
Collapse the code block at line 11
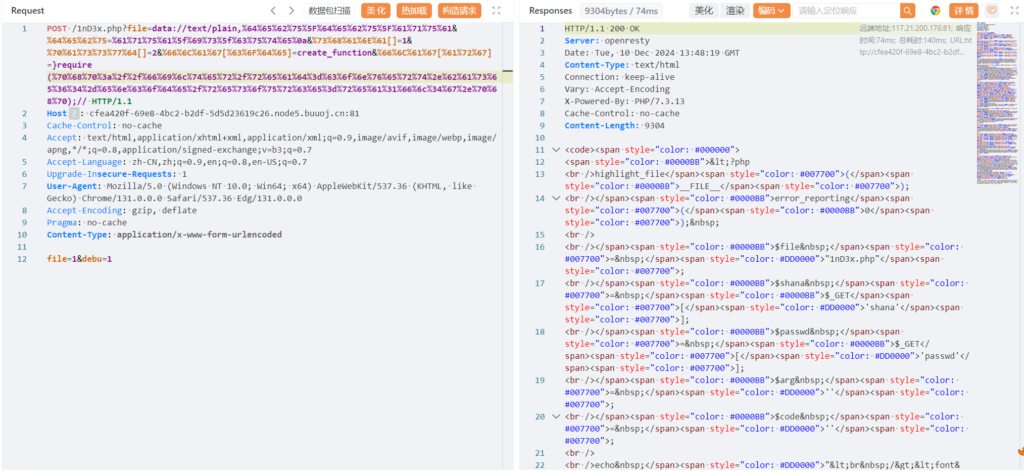555,149
